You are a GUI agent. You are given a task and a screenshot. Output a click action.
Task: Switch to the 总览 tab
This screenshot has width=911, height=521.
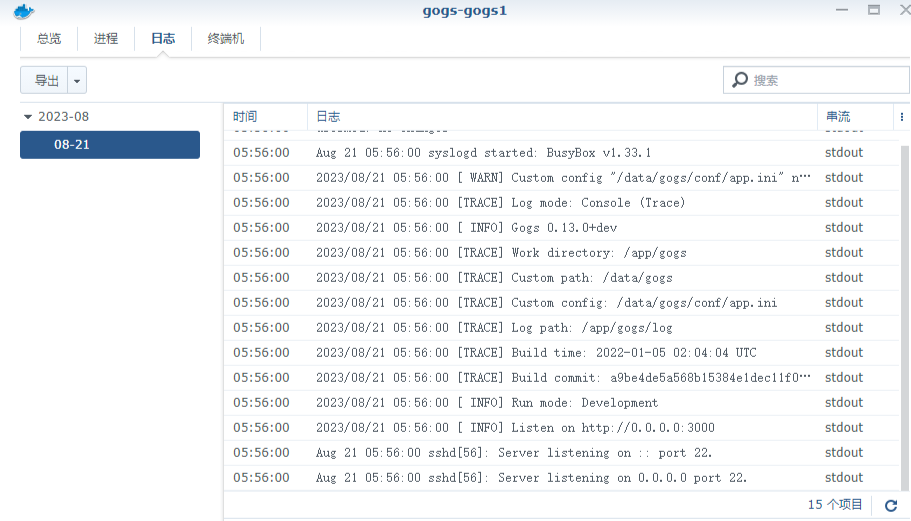[49, 39]
